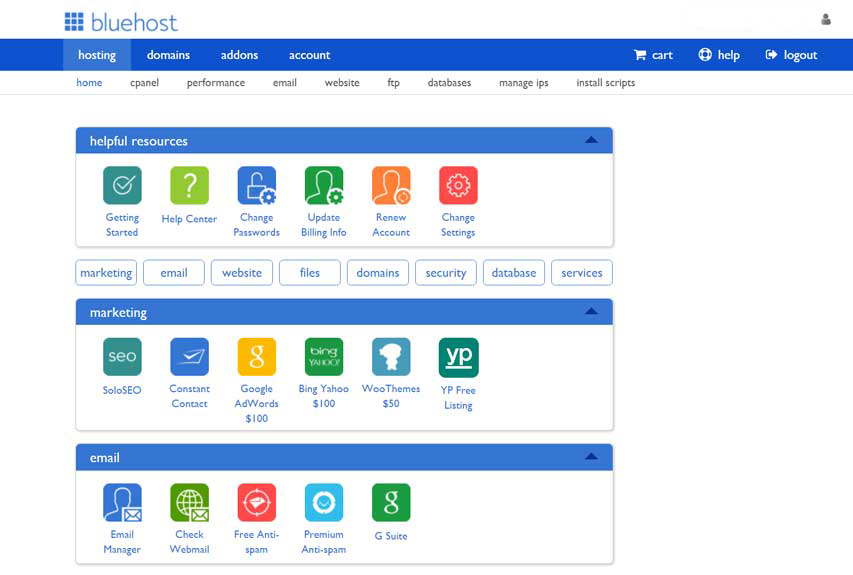The height and width of the screenshot is (575, 853).
Task: Click the bluehost logo
Action: 121,22
